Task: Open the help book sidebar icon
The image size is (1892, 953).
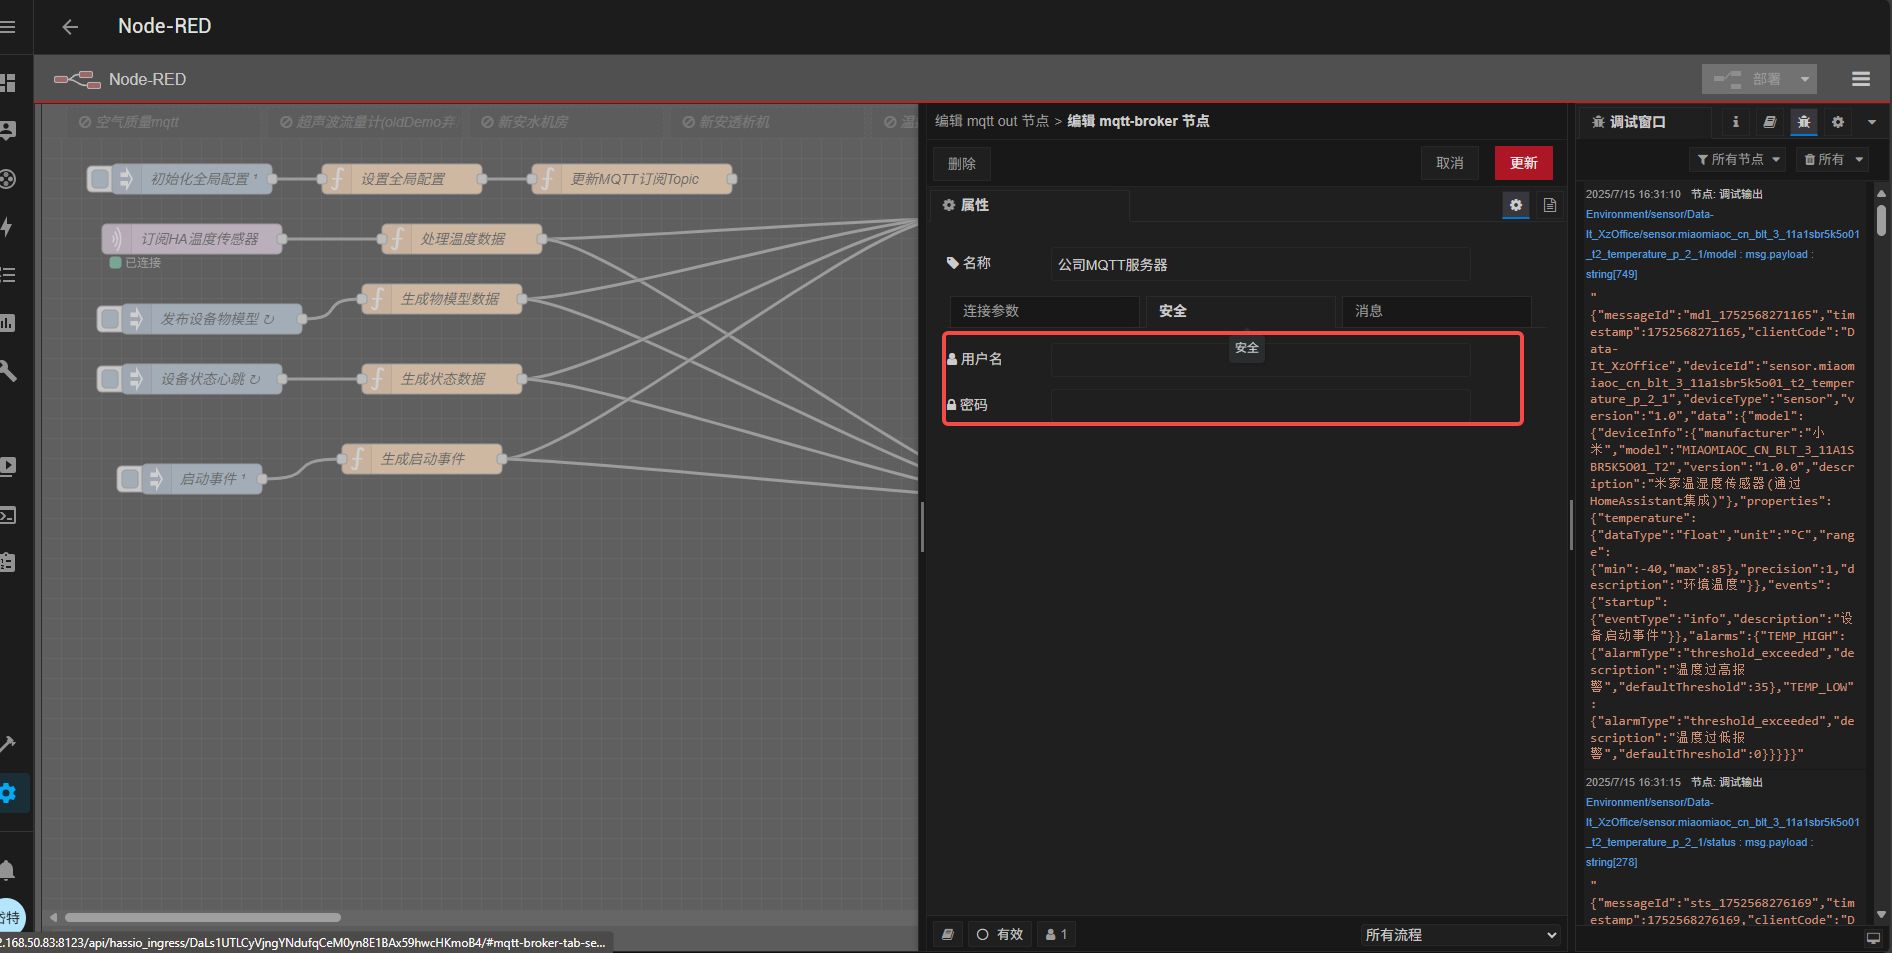Action: point(1769,122)
